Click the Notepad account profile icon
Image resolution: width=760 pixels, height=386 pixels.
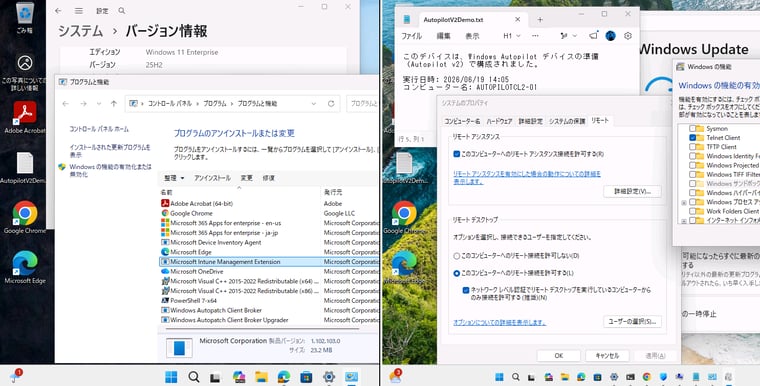(x=611, y=36)
